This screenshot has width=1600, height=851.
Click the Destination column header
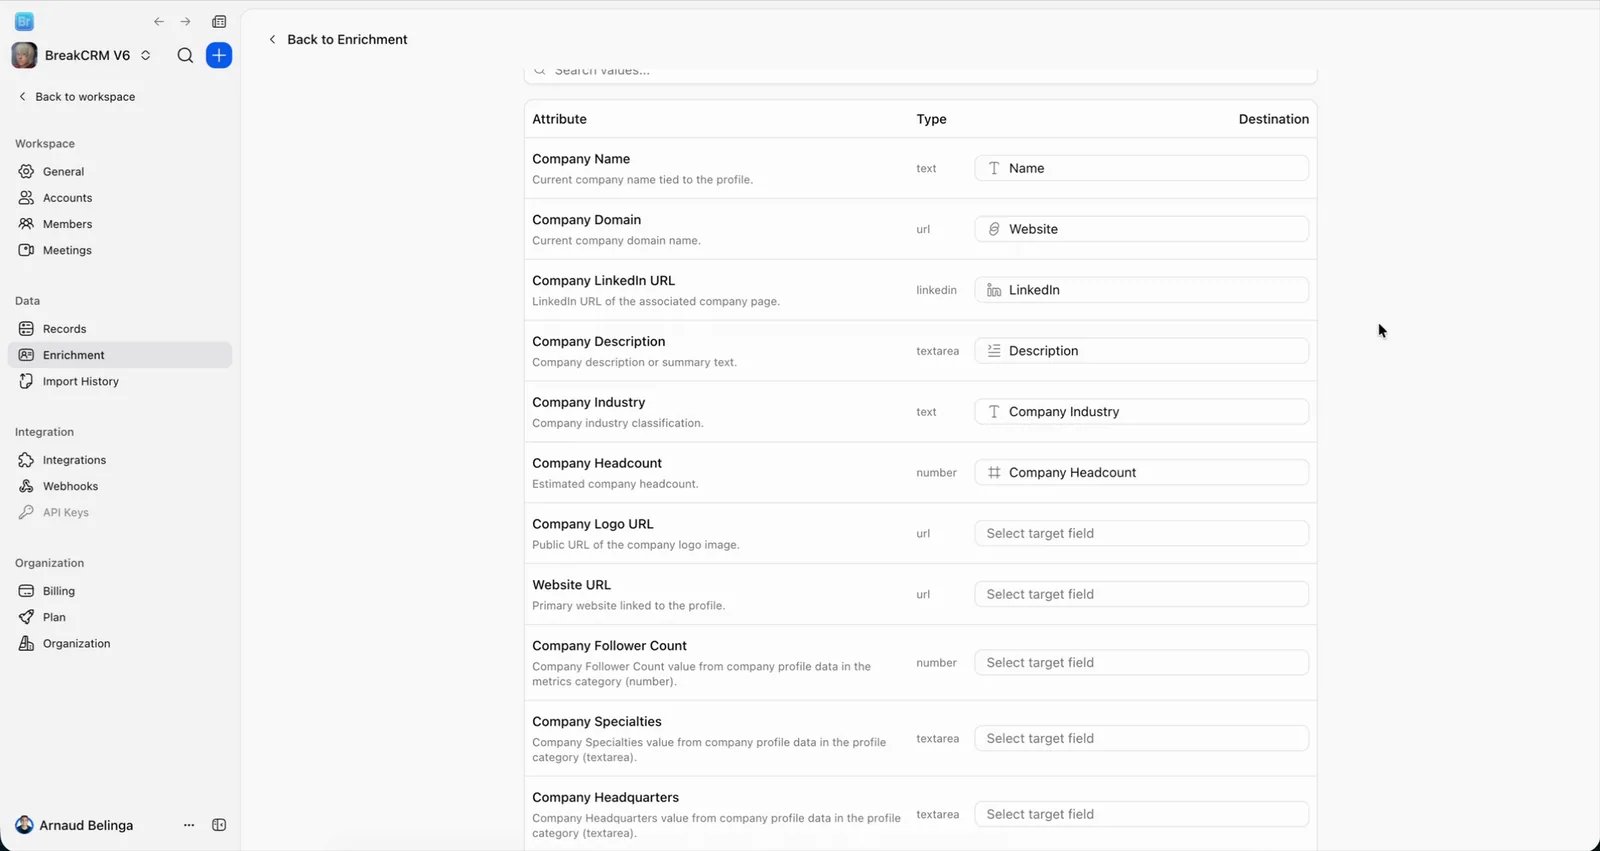pyautogui.click(x=1273, y=119)
